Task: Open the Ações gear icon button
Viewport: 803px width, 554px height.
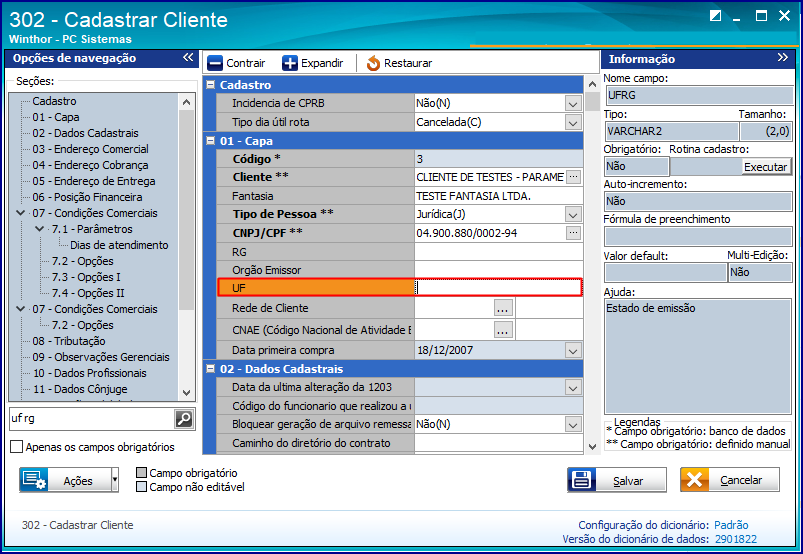Action: click(34, 480)
